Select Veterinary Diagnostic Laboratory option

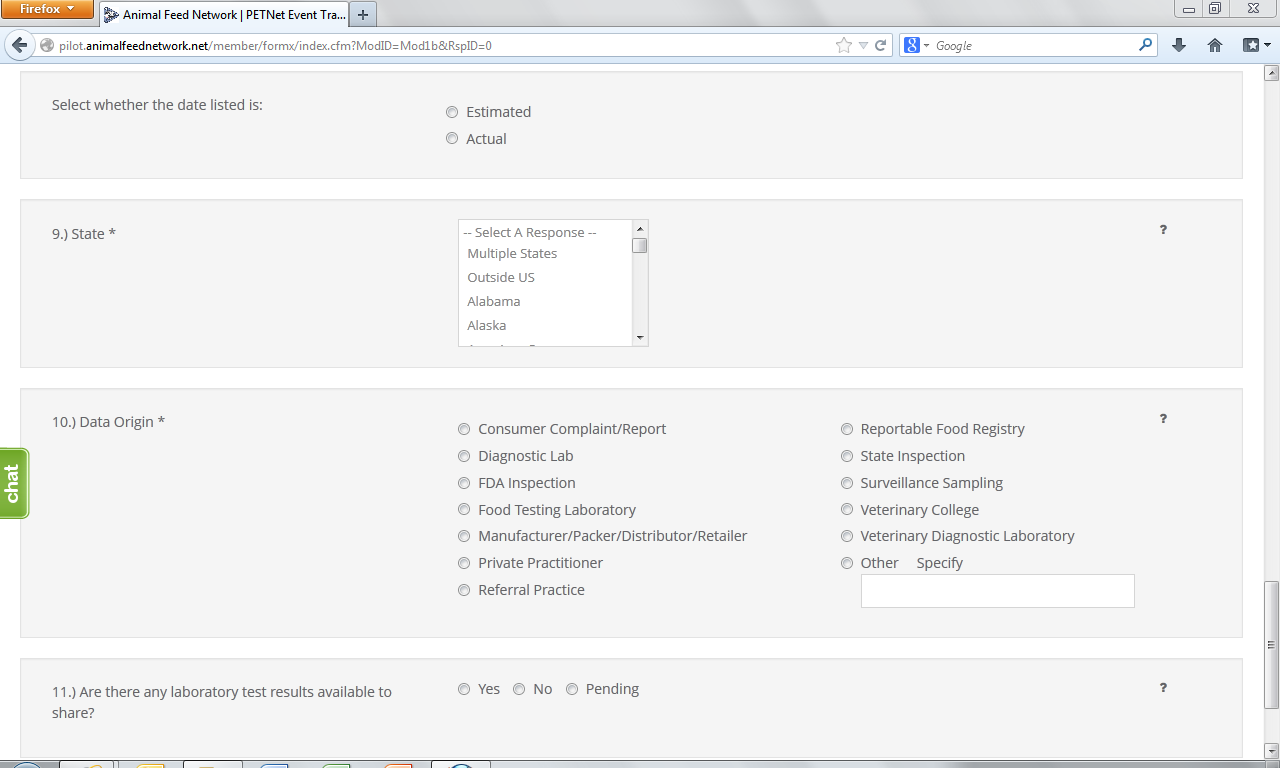point(847,536)
